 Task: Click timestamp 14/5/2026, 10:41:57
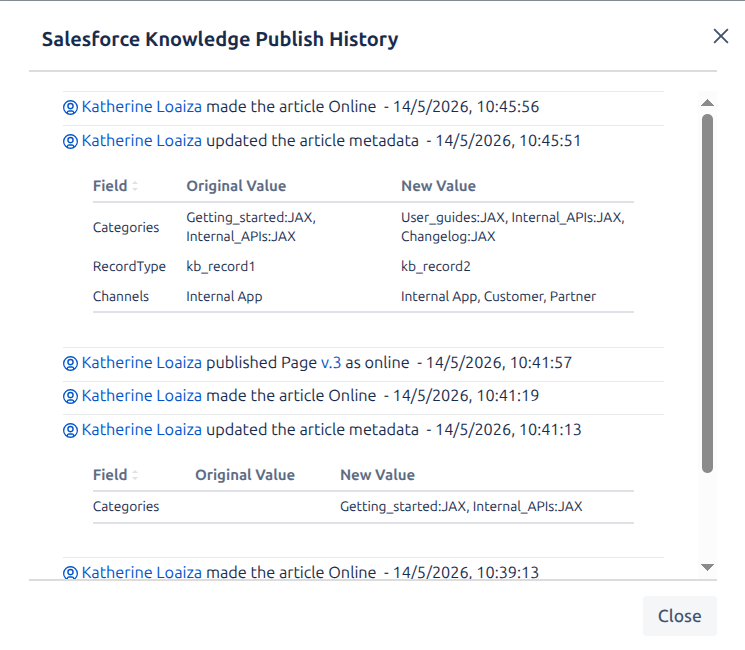499,363
